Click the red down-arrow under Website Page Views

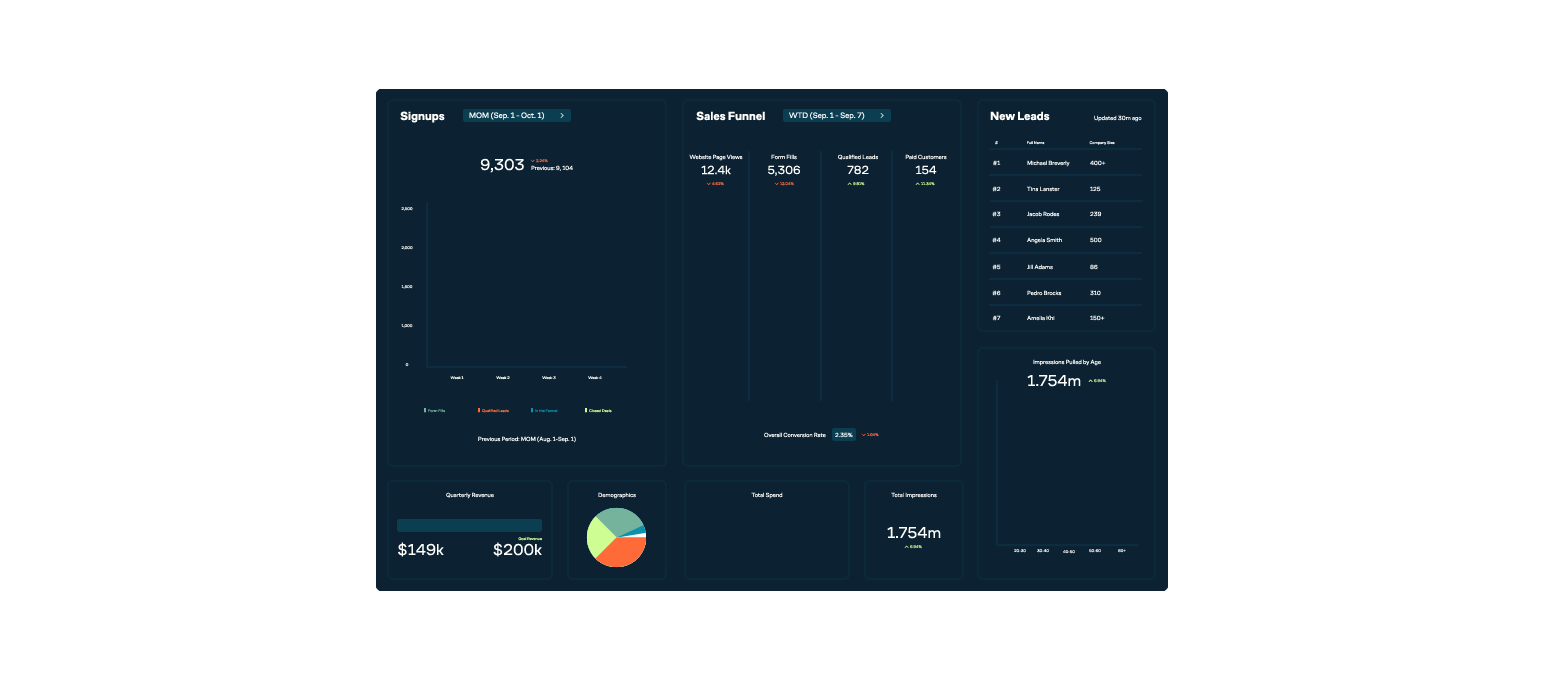(708, 184)
